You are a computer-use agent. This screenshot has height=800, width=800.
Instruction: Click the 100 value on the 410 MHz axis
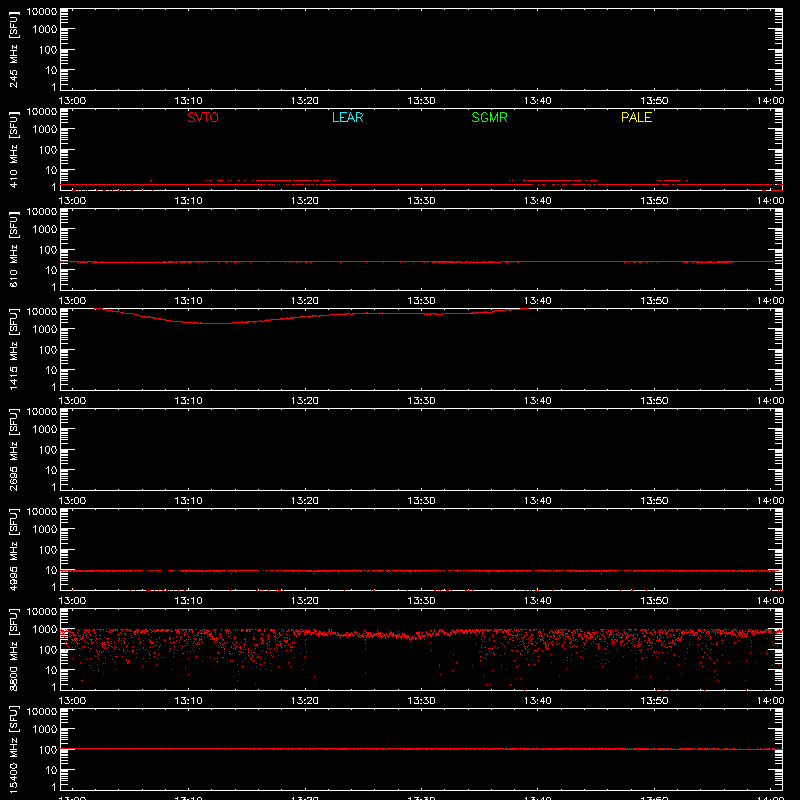pos(48,150)
